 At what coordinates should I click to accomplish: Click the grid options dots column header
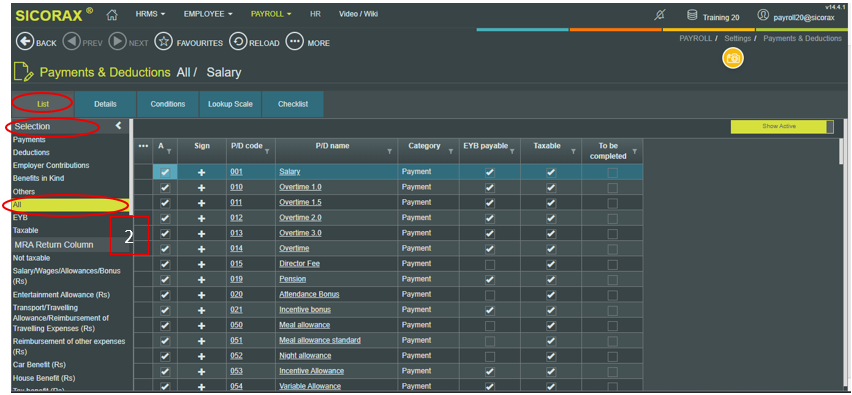tap(143, 146)
